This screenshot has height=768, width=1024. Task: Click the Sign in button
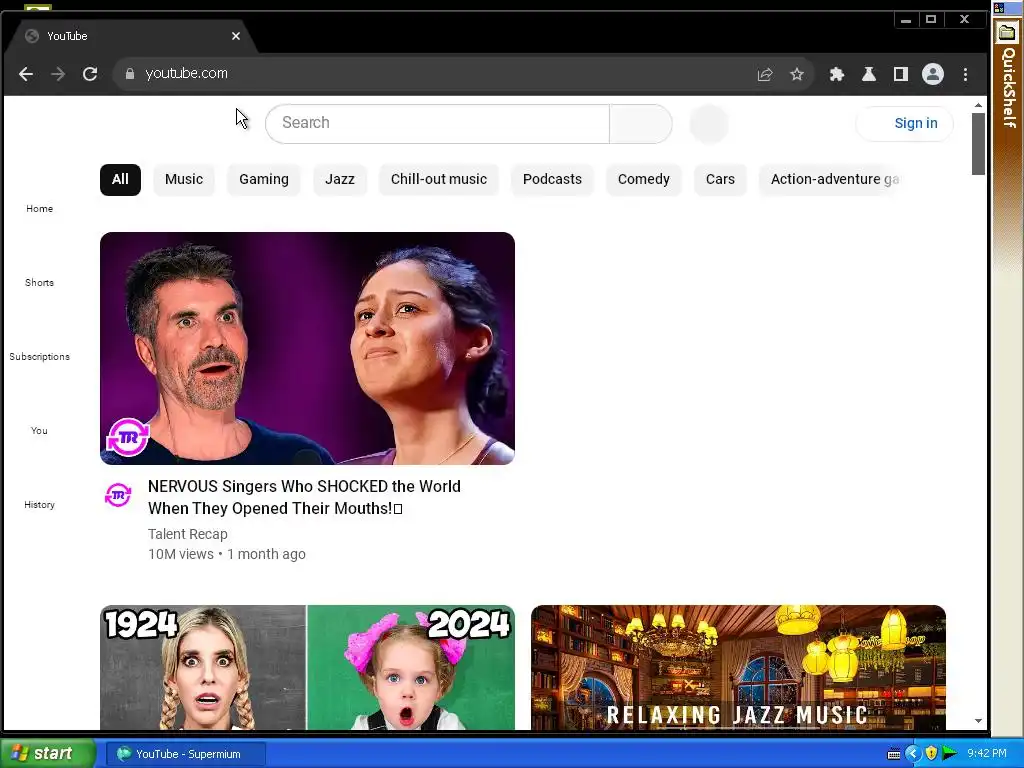[x=904, y=123]
